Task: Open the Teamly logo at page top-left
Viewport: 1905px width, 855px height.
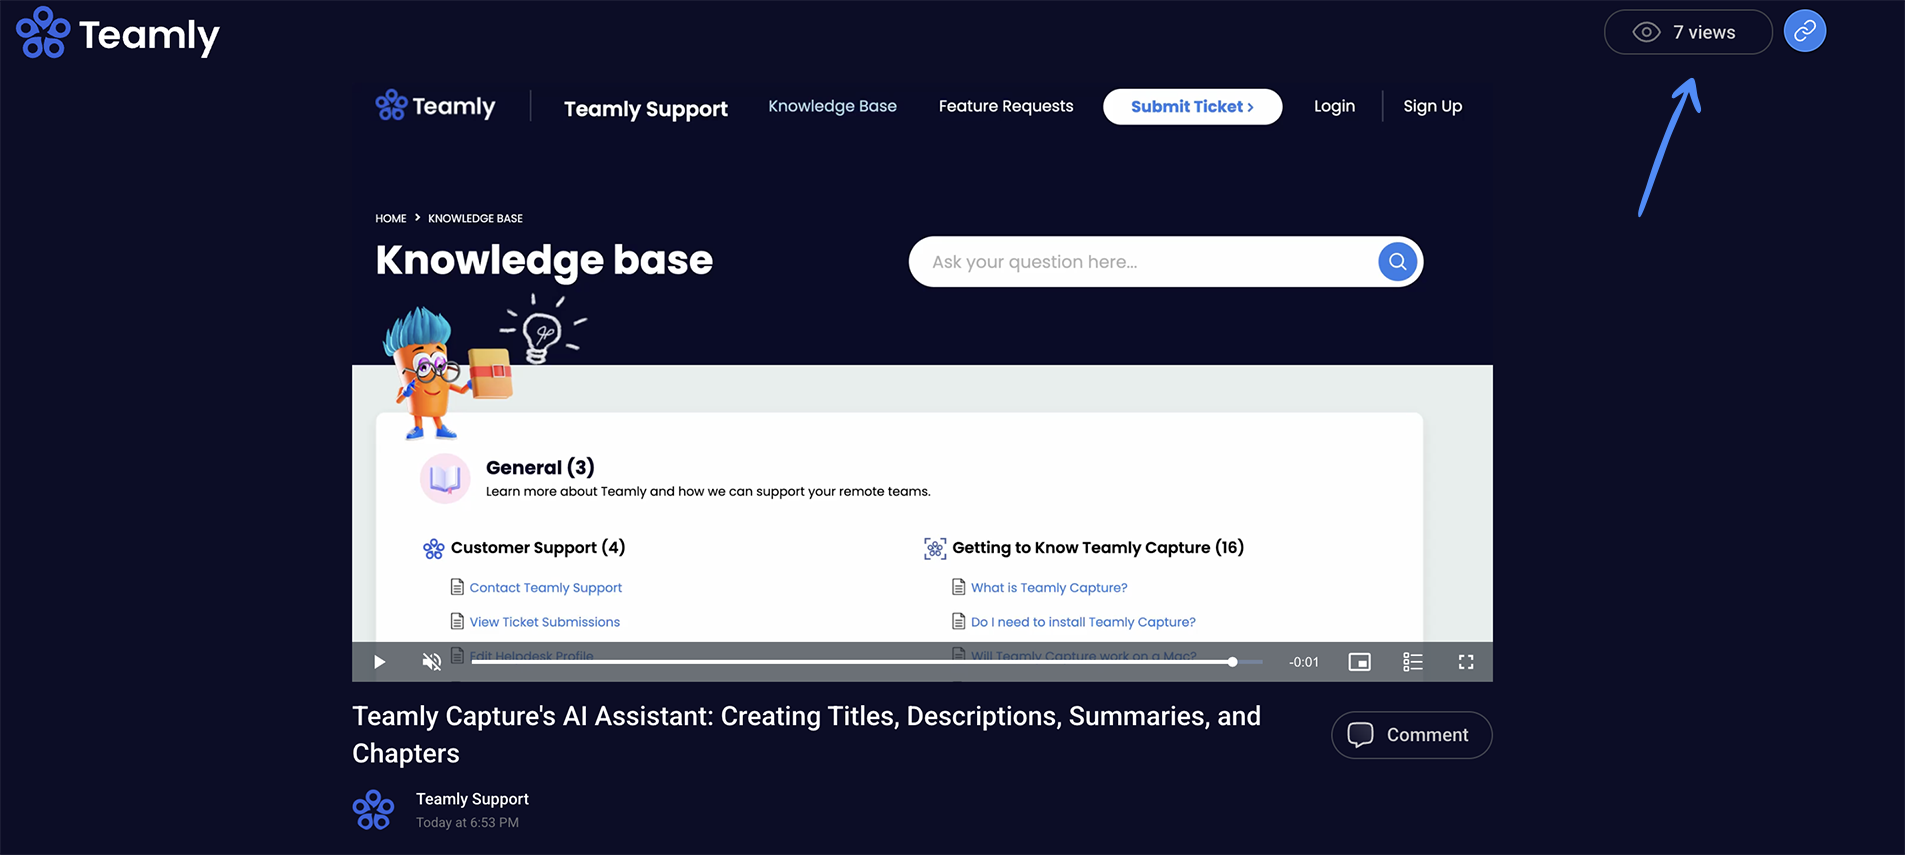Action: point(118,33)
